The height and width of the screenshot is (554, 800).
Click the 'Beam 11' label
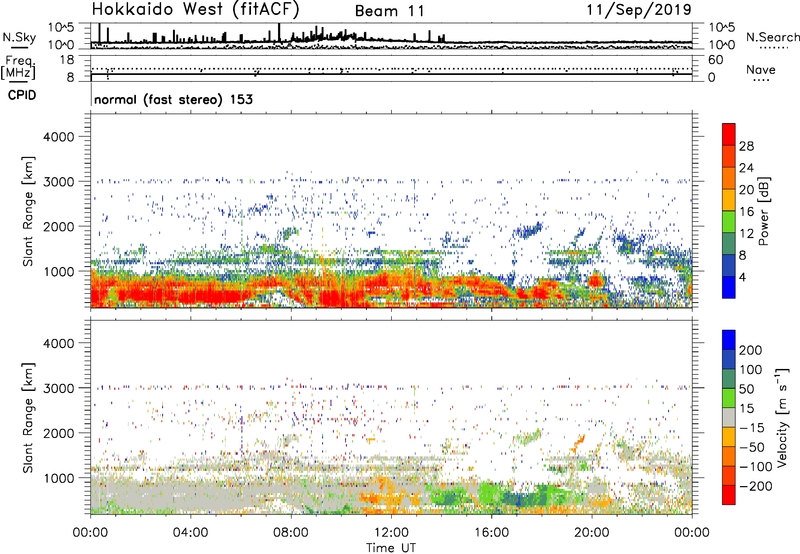point(389,11)
